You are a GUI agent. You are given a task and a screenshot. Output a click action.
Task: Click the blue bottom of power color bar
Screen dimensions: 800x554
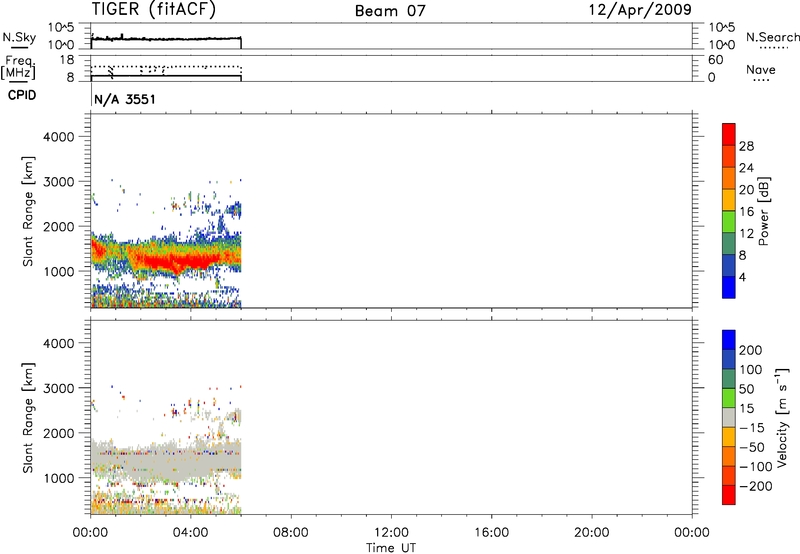coord(729,287)
